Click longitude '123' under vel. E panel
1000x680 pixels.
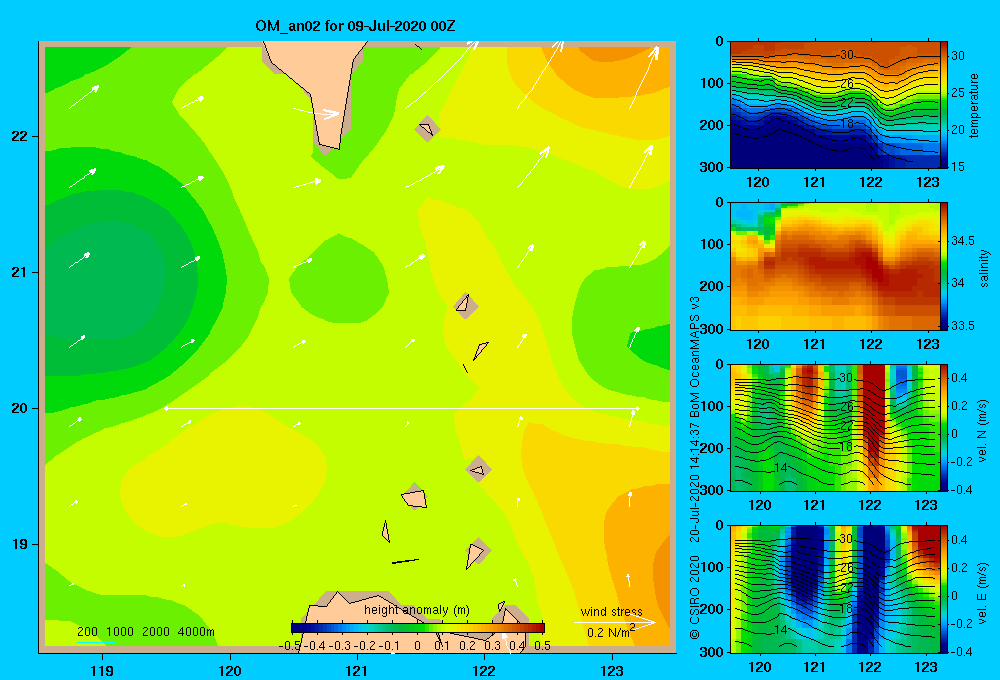[x=926, y=667]
